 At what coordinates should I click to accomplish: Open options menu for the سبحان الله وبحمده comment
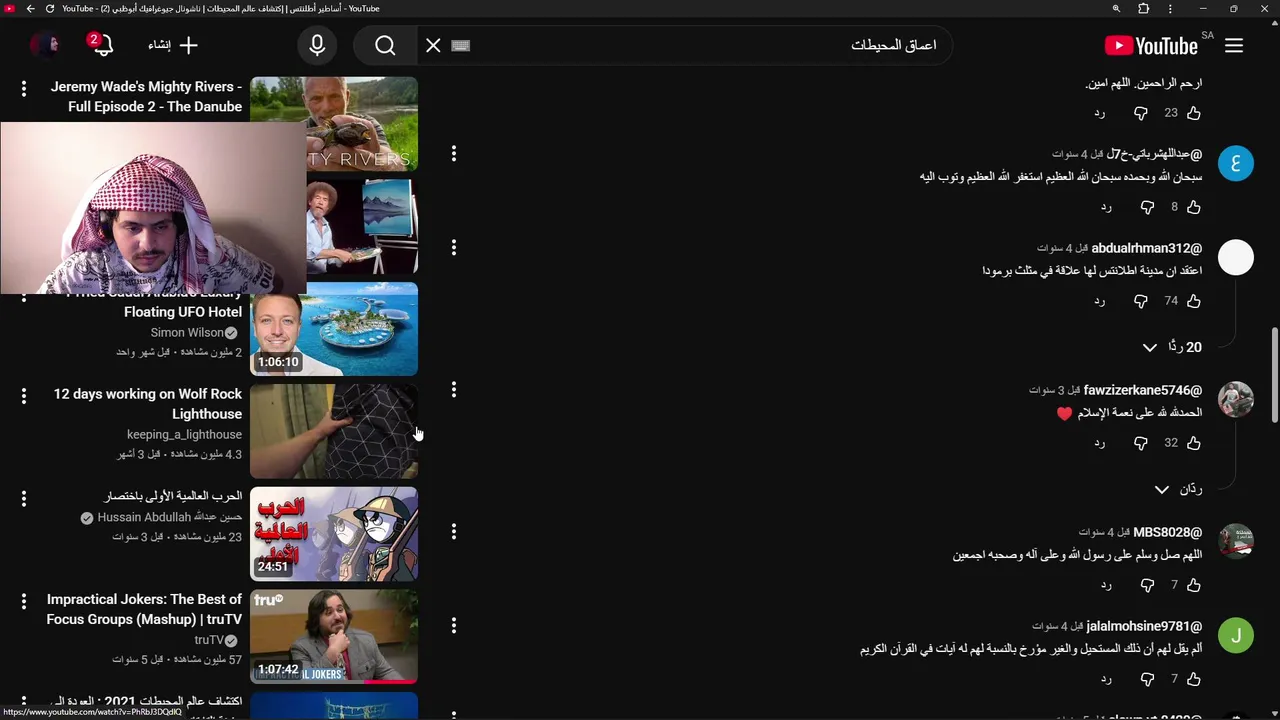tap(454, 154)
